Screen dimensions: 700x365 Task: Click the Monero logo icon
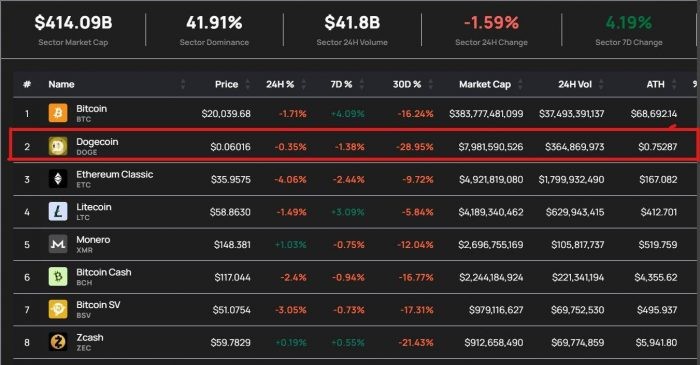pos(58,244)
